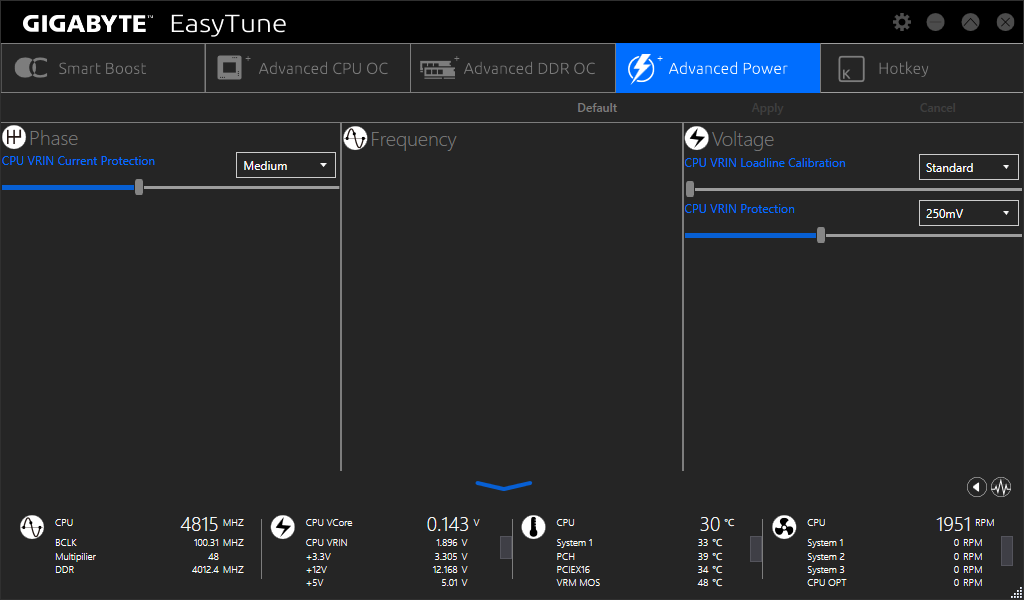
Task: Open the CPU VRIN Current Protection Medium dropdown
Action: tap(285, 165)
